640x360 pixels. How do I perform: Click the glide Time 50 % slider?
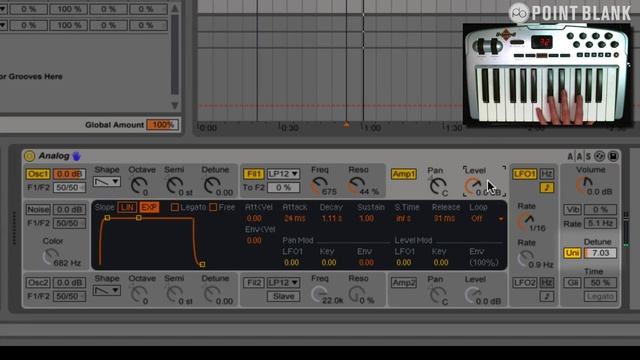[x=600, y=282]
